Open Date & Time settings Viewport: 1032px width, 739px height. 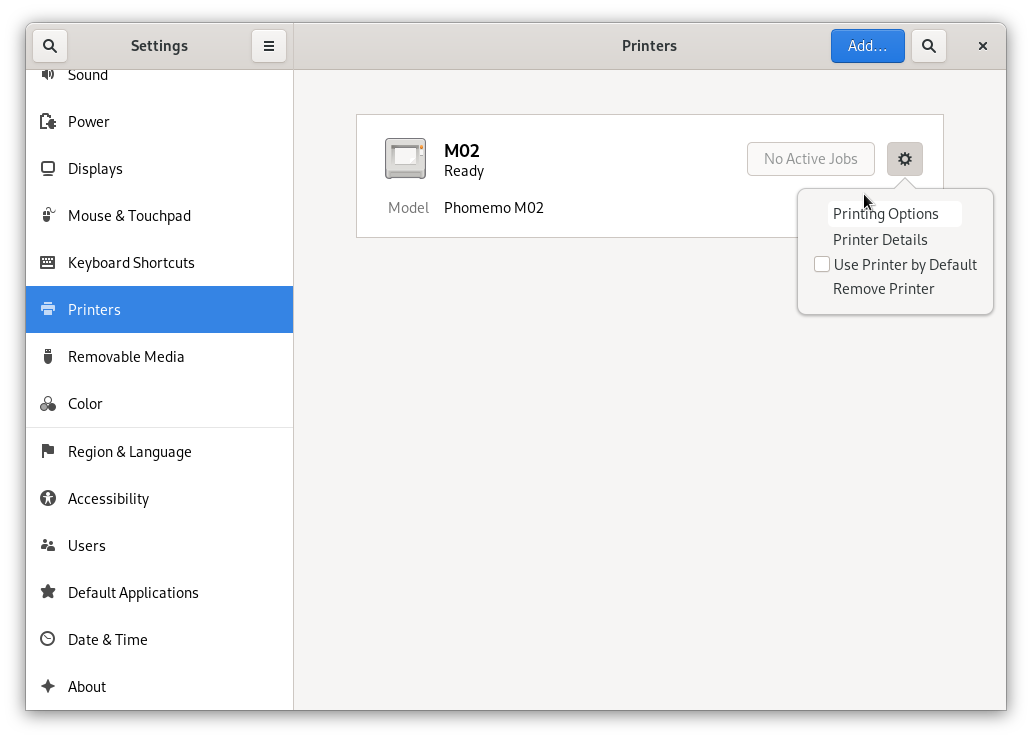[159, 639]
